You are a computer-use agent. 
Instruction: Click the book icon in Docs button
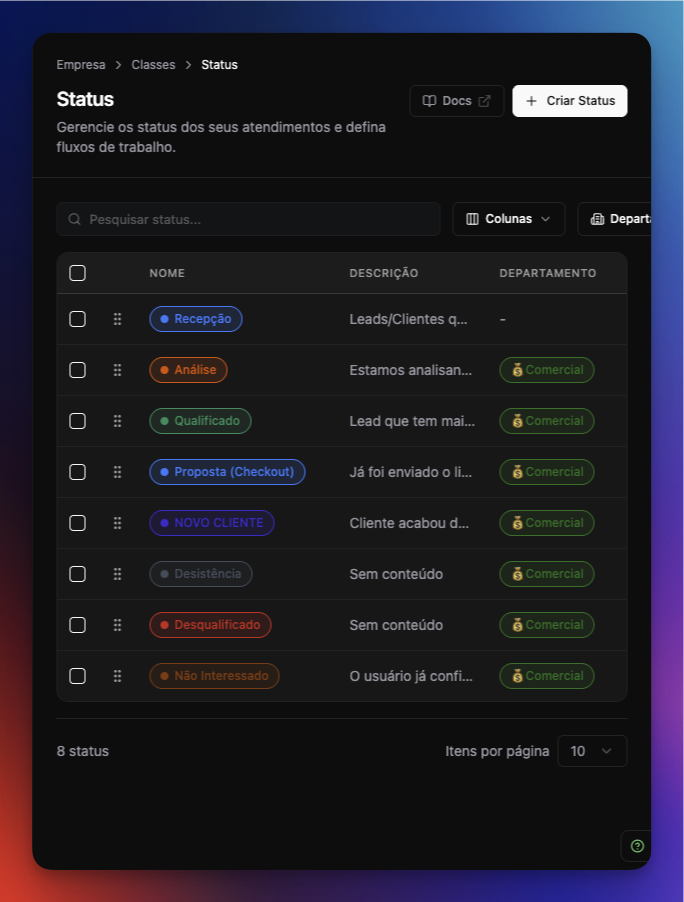point(429,101)
